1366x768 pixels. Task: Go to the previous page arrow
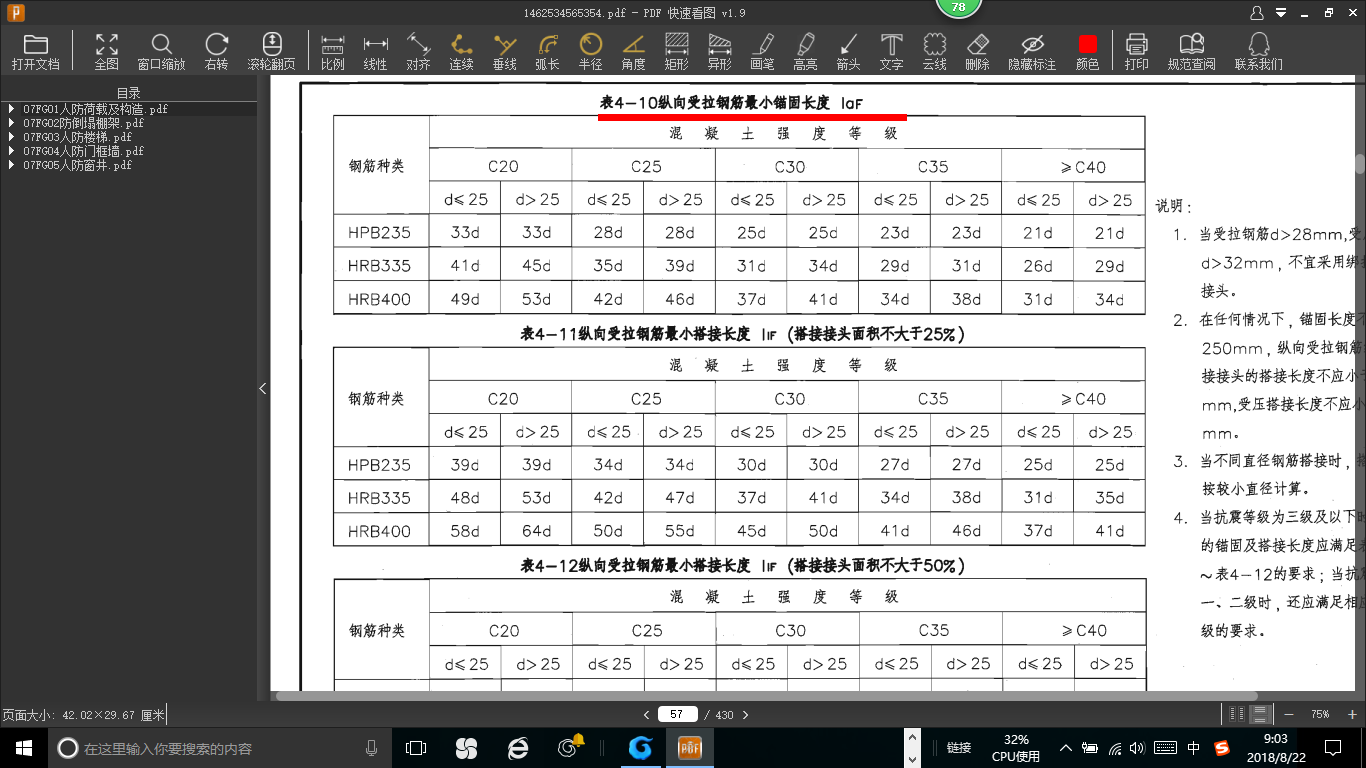tap(646, 714)
